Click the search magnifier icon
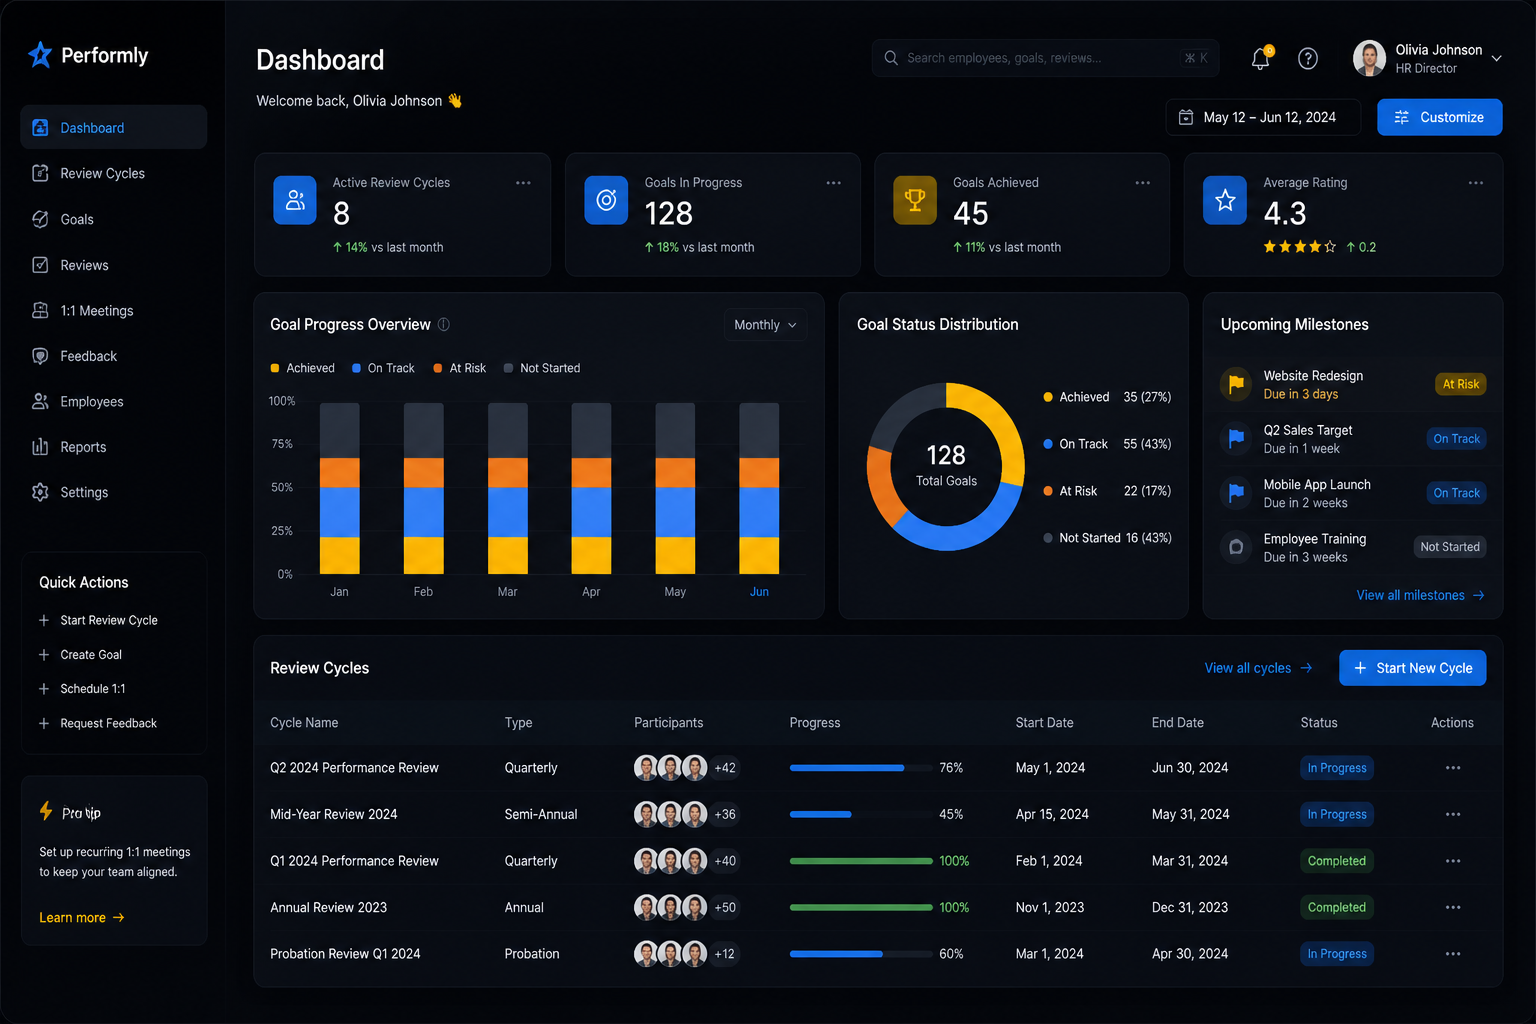The image size is (1536, 1024). [x=890, y=58]
